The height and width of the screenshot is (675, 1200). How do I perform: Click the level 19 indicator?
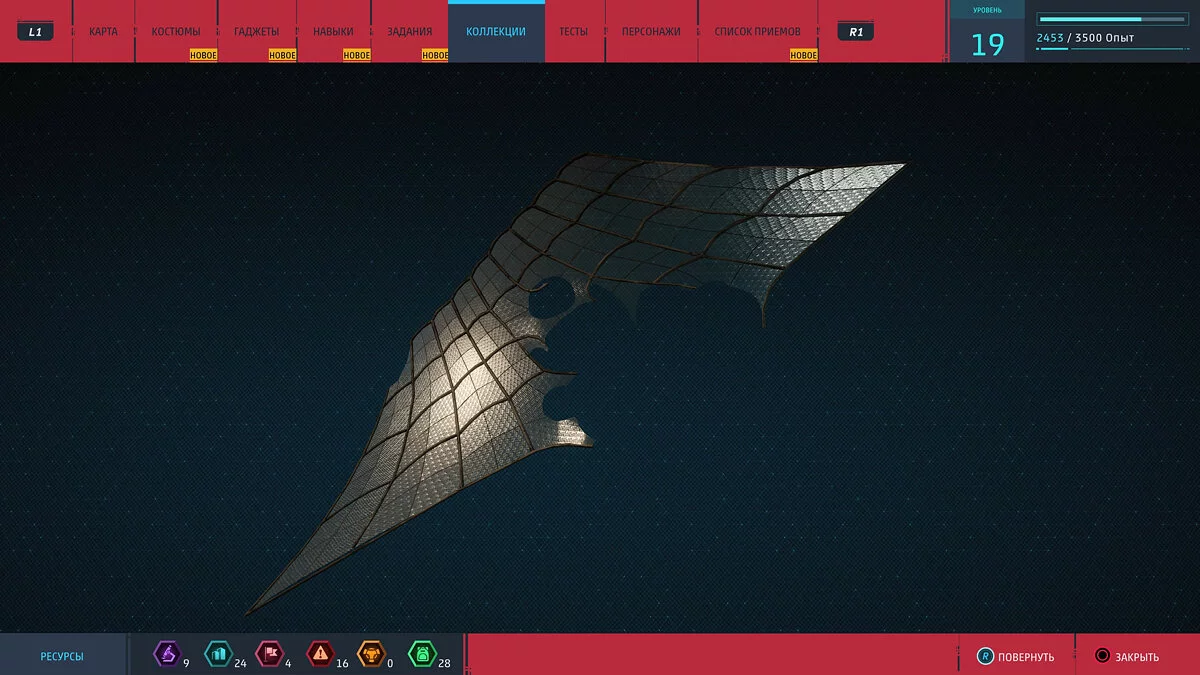pos(988,45)
